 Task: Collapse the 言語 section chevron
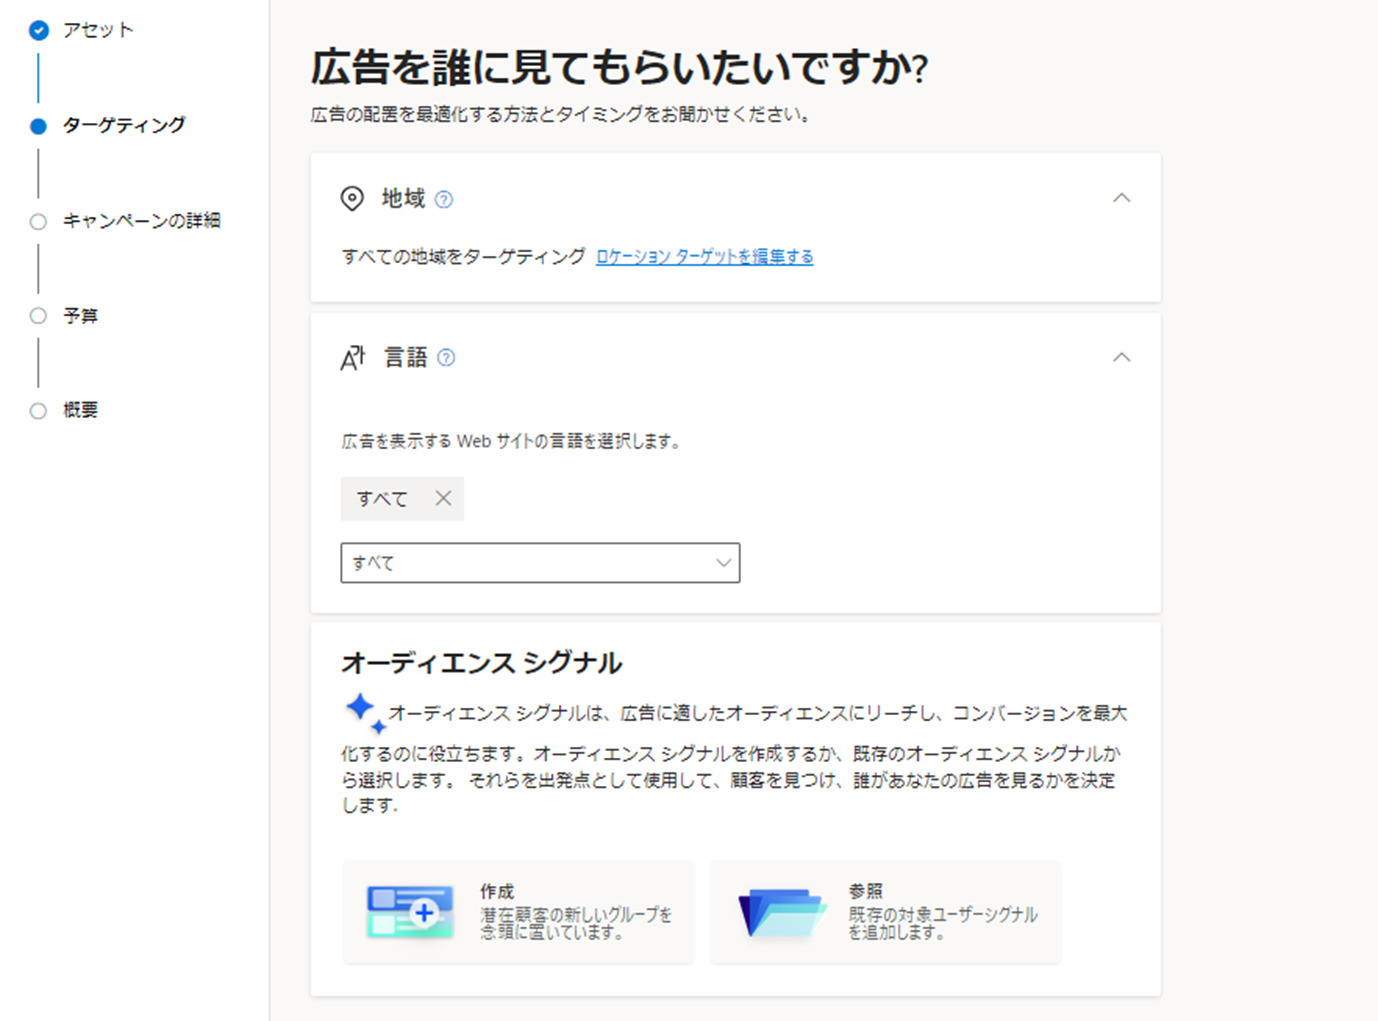(1121, 357)
